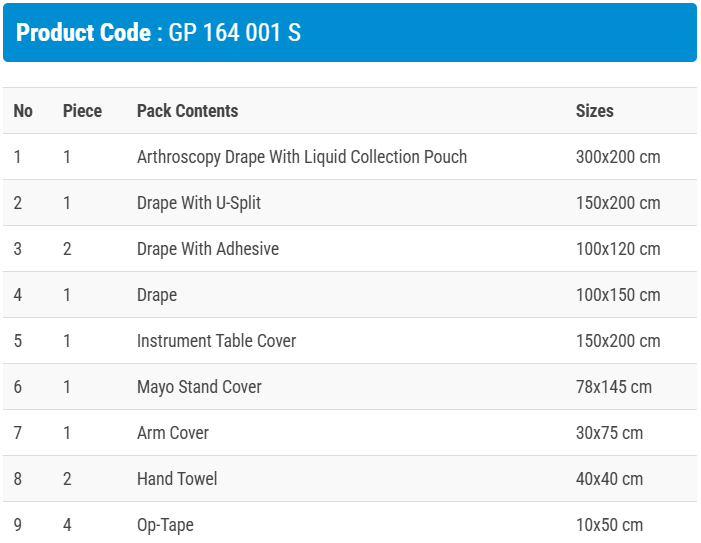The width and height of the screenshot is (701, 543).
Task: Select Arthroscopy Drape With Liquid Collection Pouch
Action: click(x=301, y=157)
